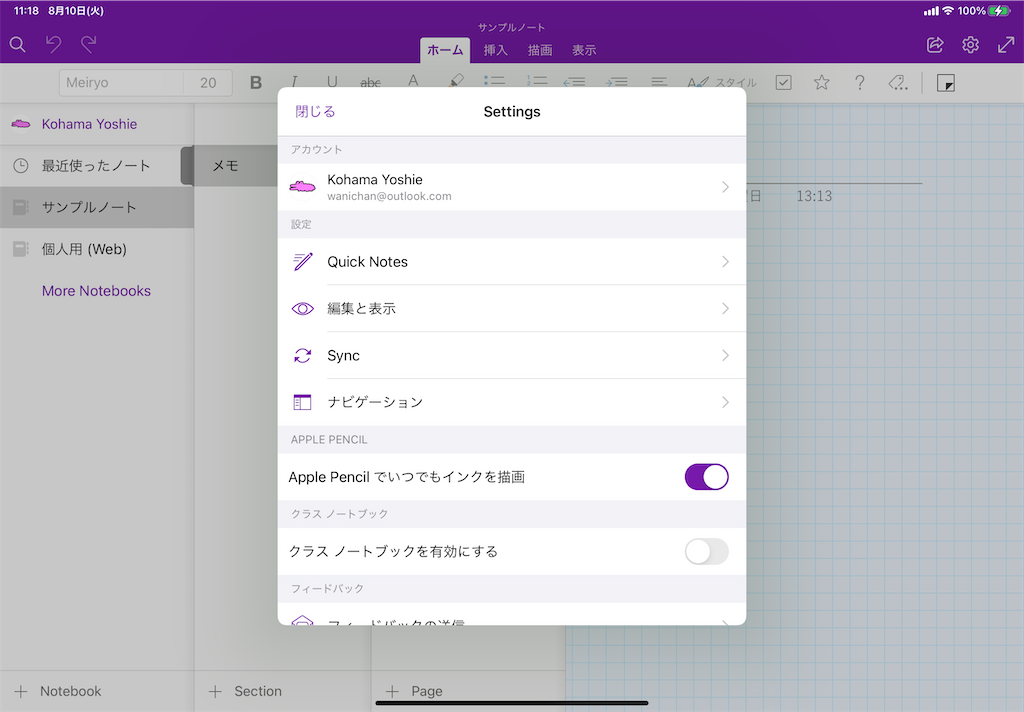The width and height of the screenshot is (1024, 712).
Task: Add a new Section
Action: (246, 691)
